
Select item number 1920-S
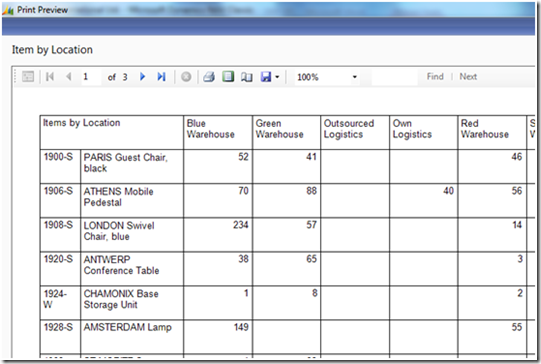(x=60, y=268)
